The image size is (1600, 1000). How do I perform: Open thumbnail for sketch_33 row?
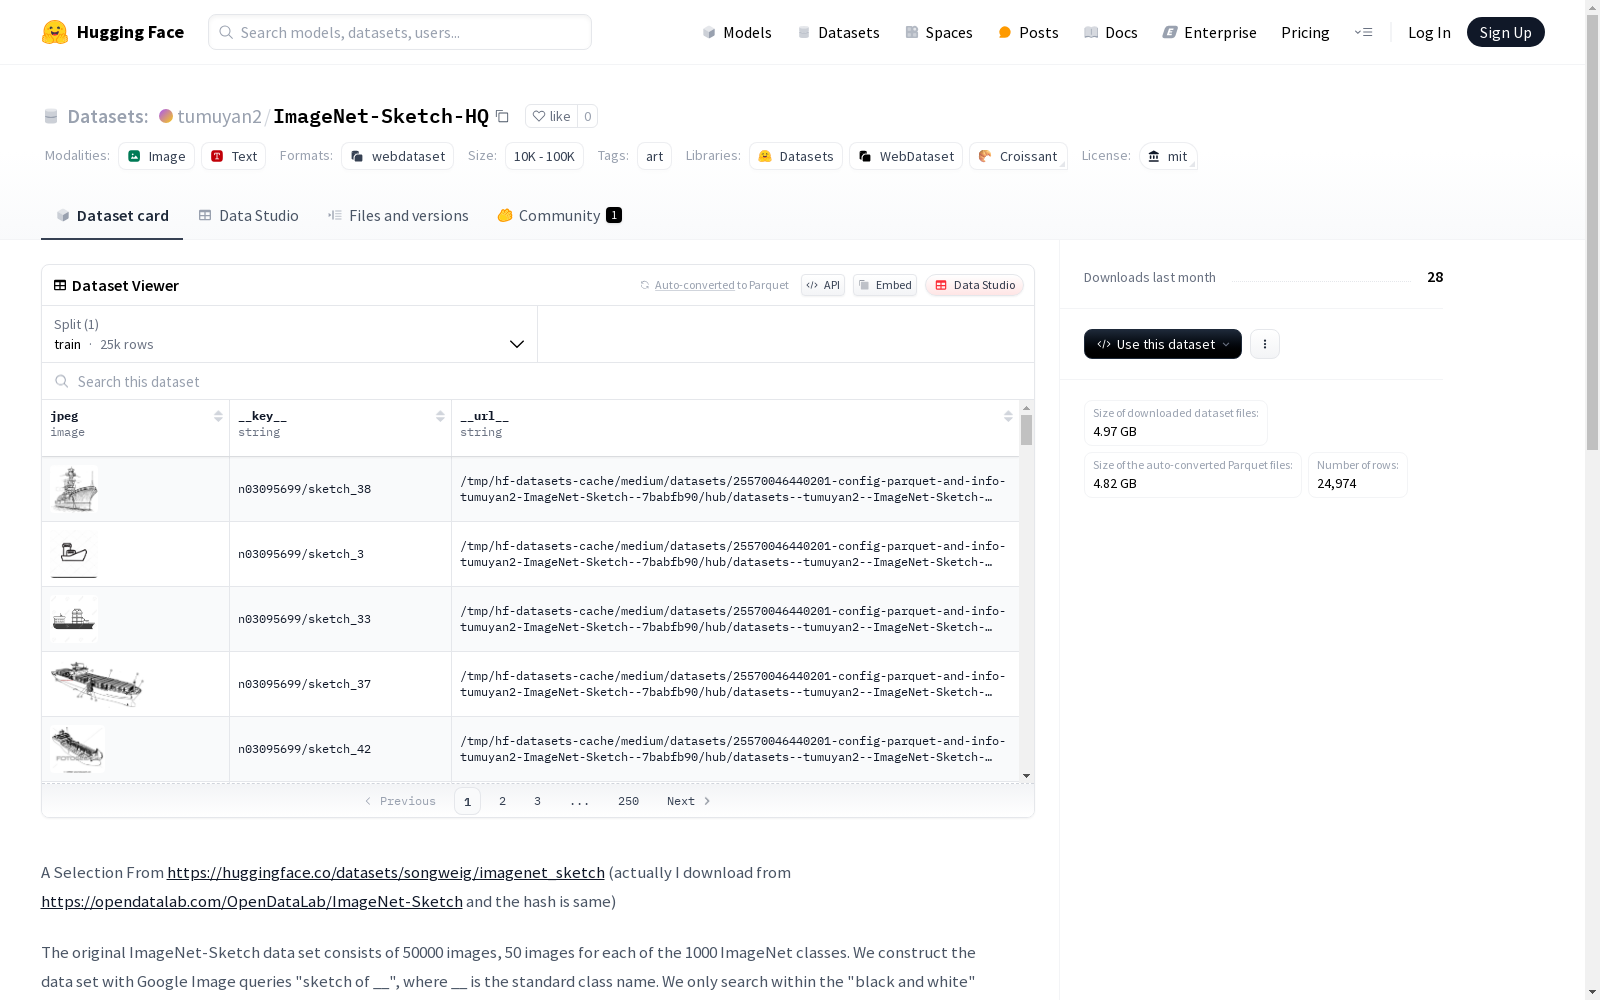(x=74, y=619)
